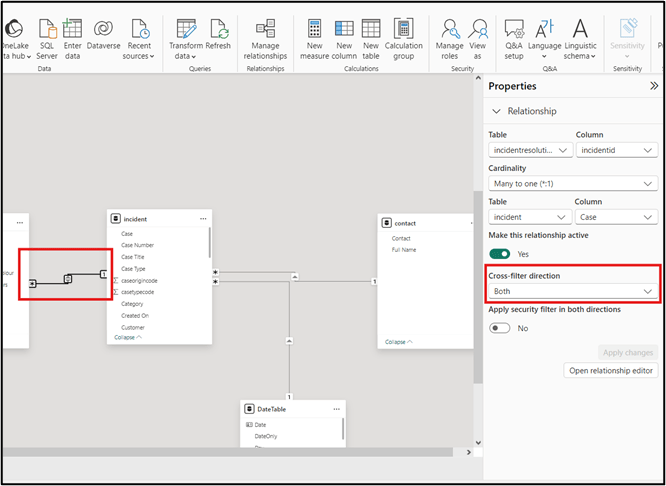This screenshot has height=486, width=666.
Task: Expand the Transform data dropdown
Action: (x=185, y=57)
